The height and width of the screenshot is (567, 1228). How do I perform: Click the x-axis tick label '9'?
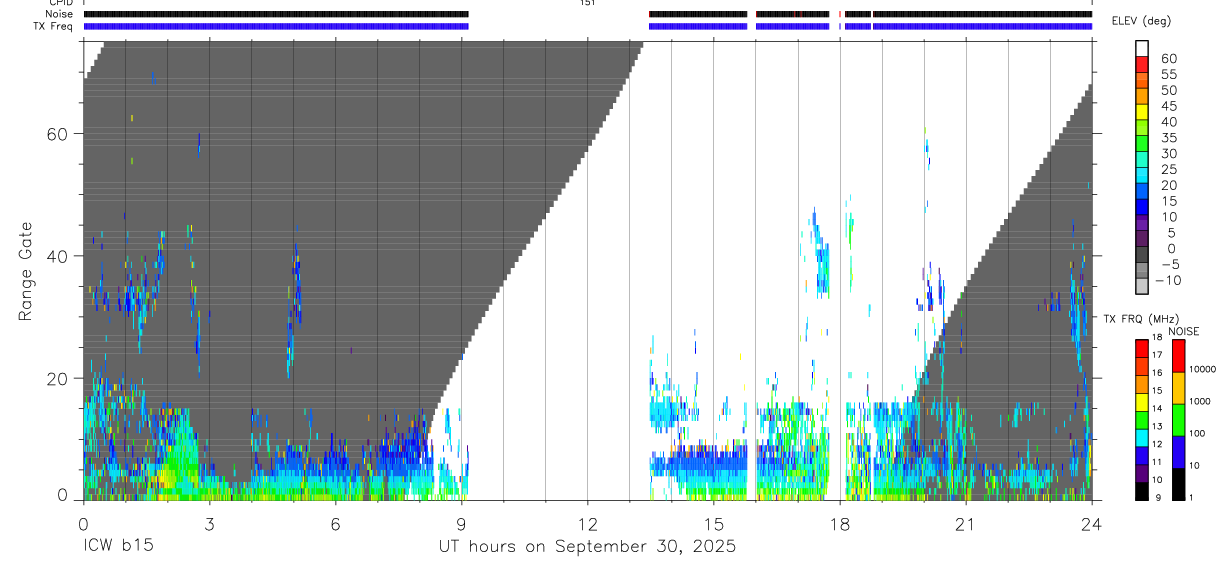click(461, 524)
